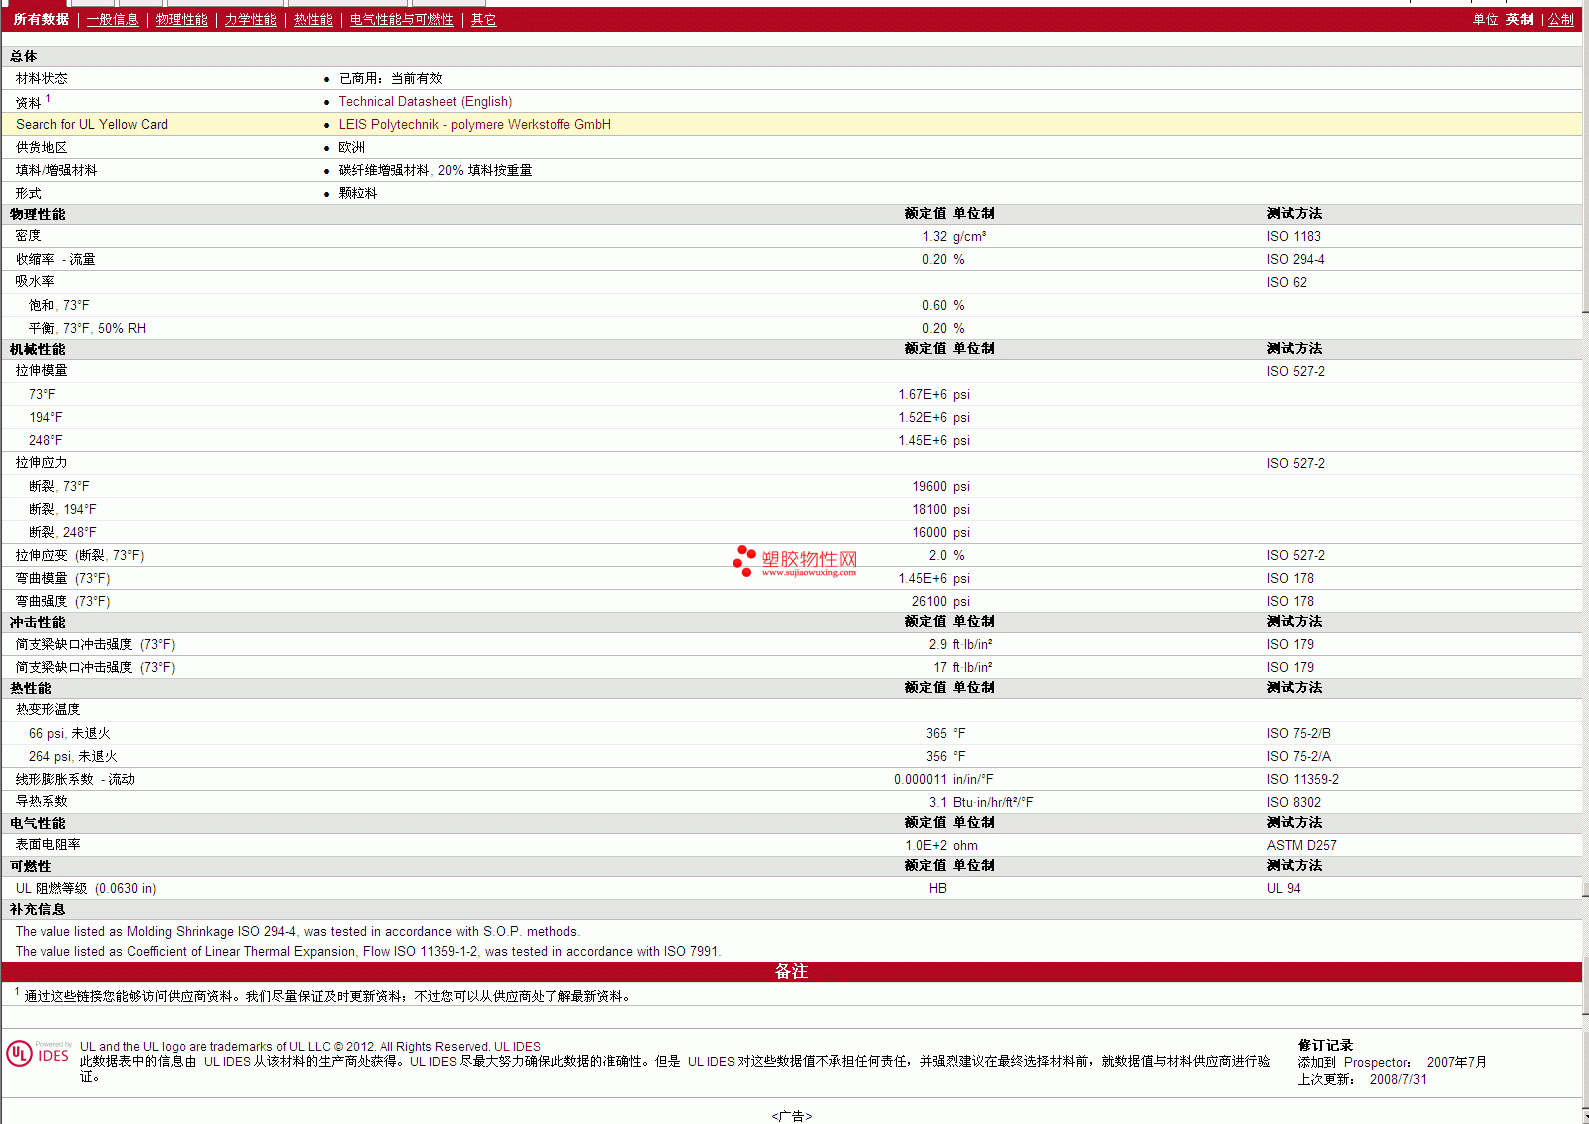Select the 热性能 tab

(x=313, y=20)
